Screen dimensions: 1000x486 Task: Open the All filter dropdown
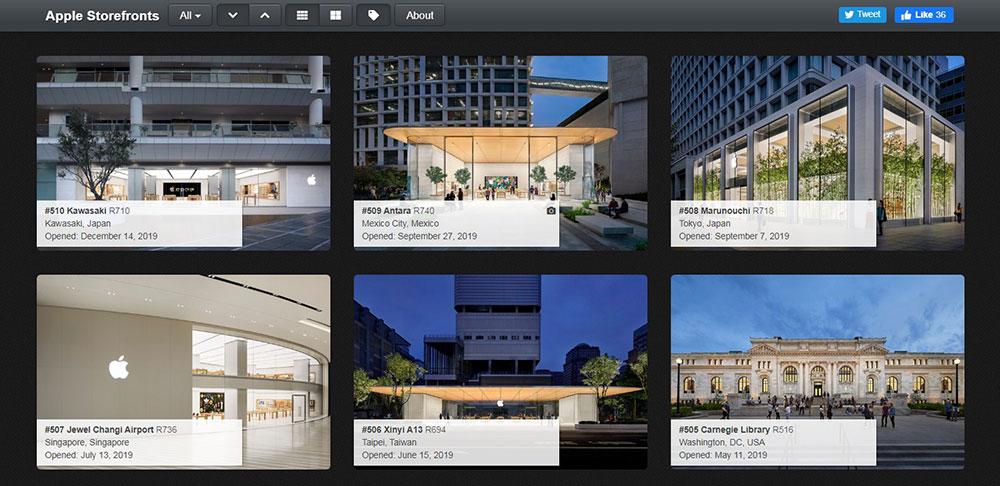click(190, 15)
